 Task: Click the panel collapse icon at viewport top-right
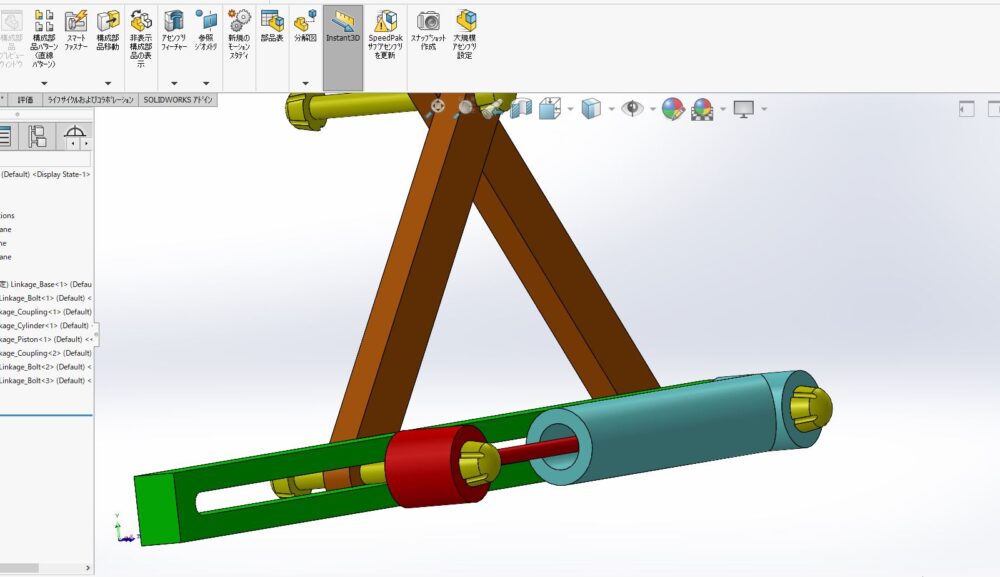[967, 109]
